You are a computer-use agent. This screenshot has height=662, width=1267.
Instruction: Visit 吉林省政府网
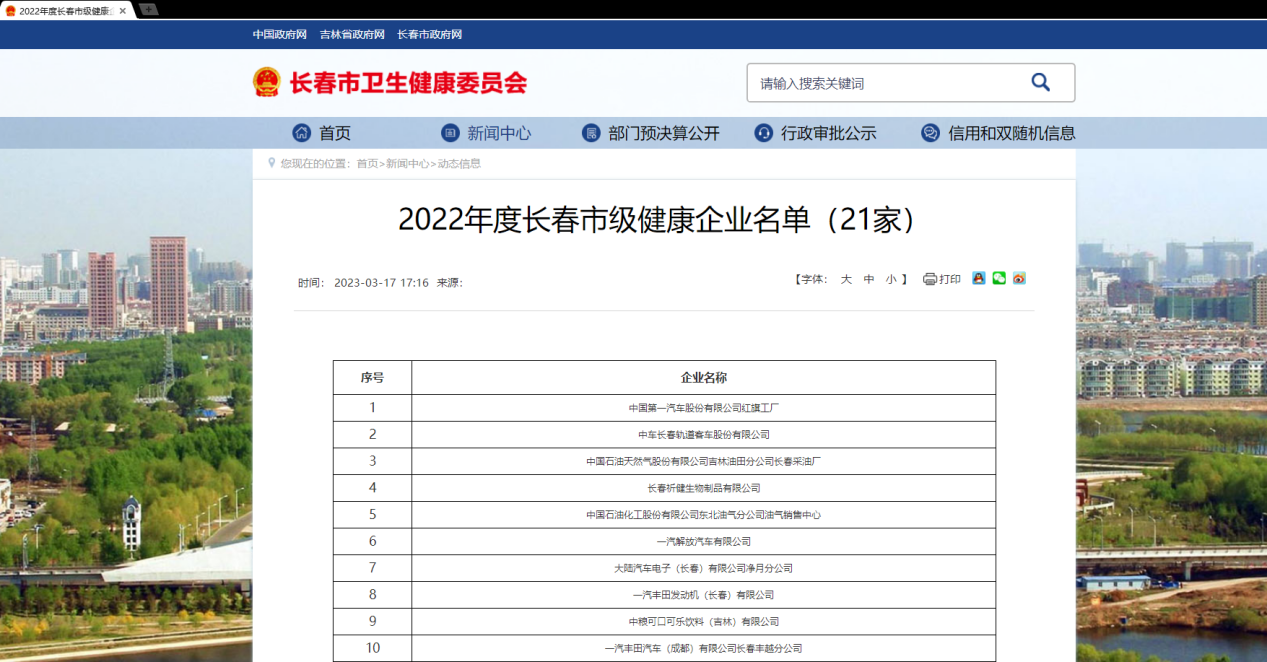pos(352,33)
